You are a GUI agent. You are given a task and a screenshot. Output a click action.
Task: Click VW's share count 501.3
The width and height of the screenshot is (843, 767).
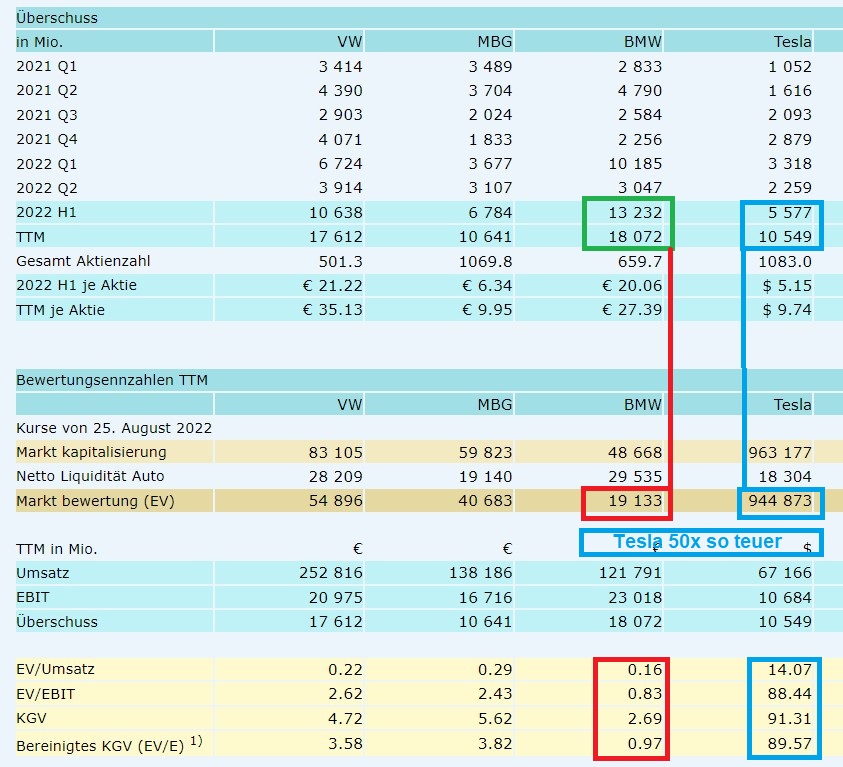coord(341,262)
